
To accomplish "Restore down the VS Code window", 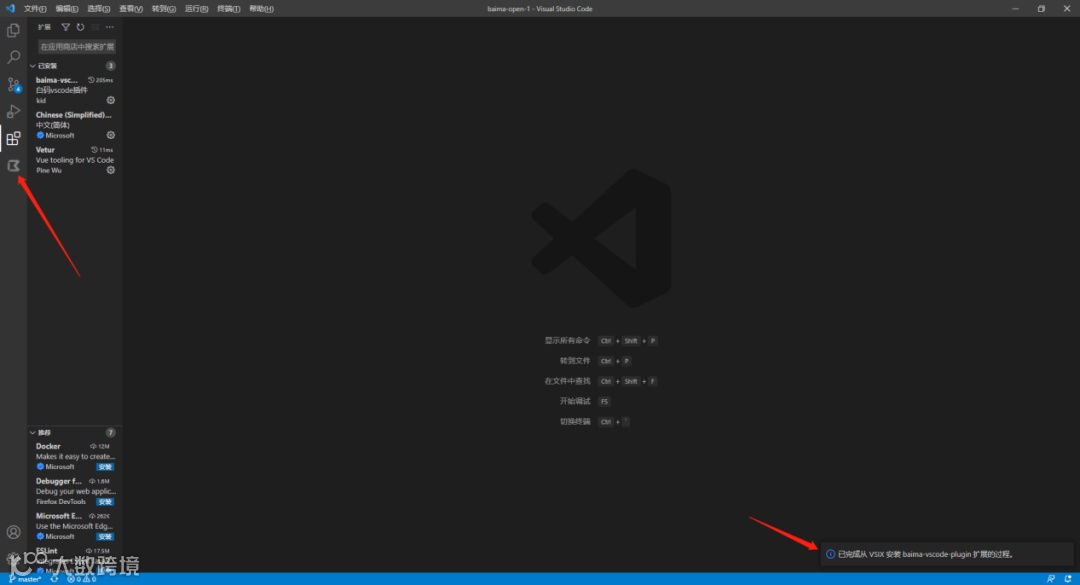I will coord(1041,8).
